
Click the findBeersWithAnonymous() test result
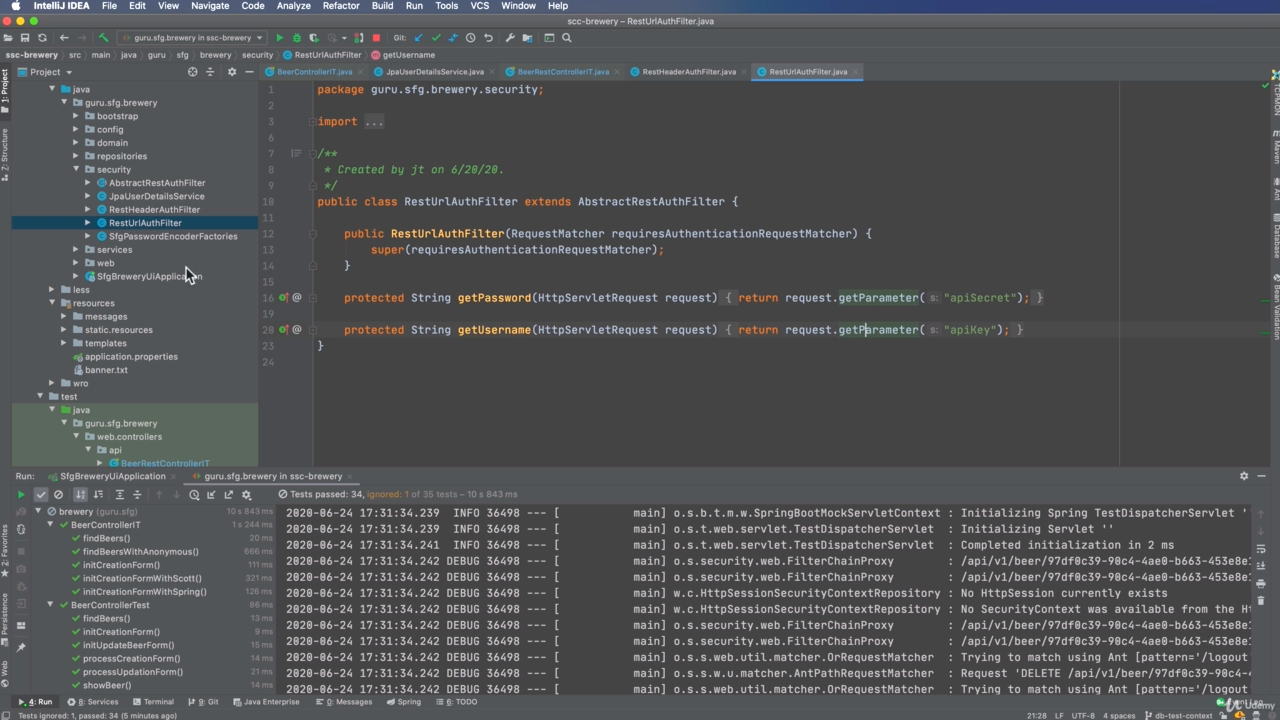(140, 552)
